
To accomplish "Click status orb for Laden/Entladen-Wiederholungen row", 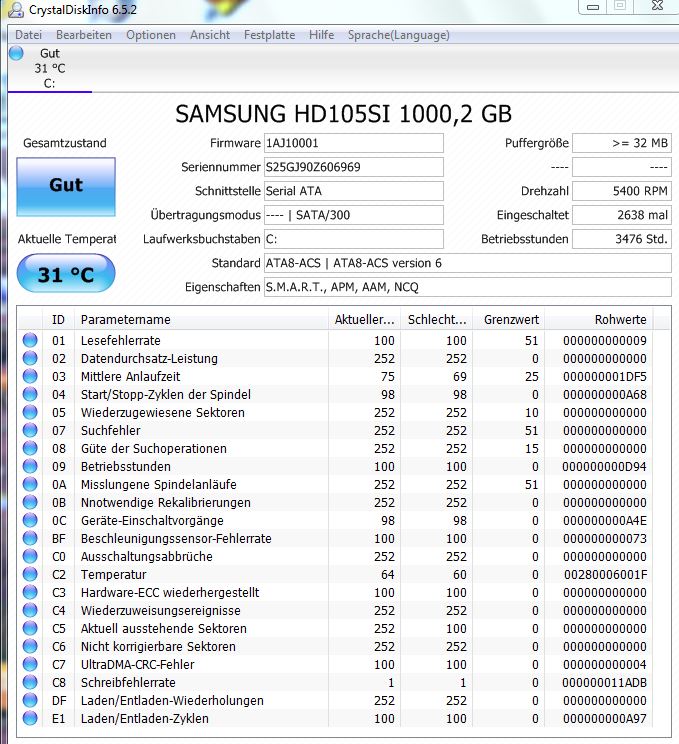I will click(30, 700).
